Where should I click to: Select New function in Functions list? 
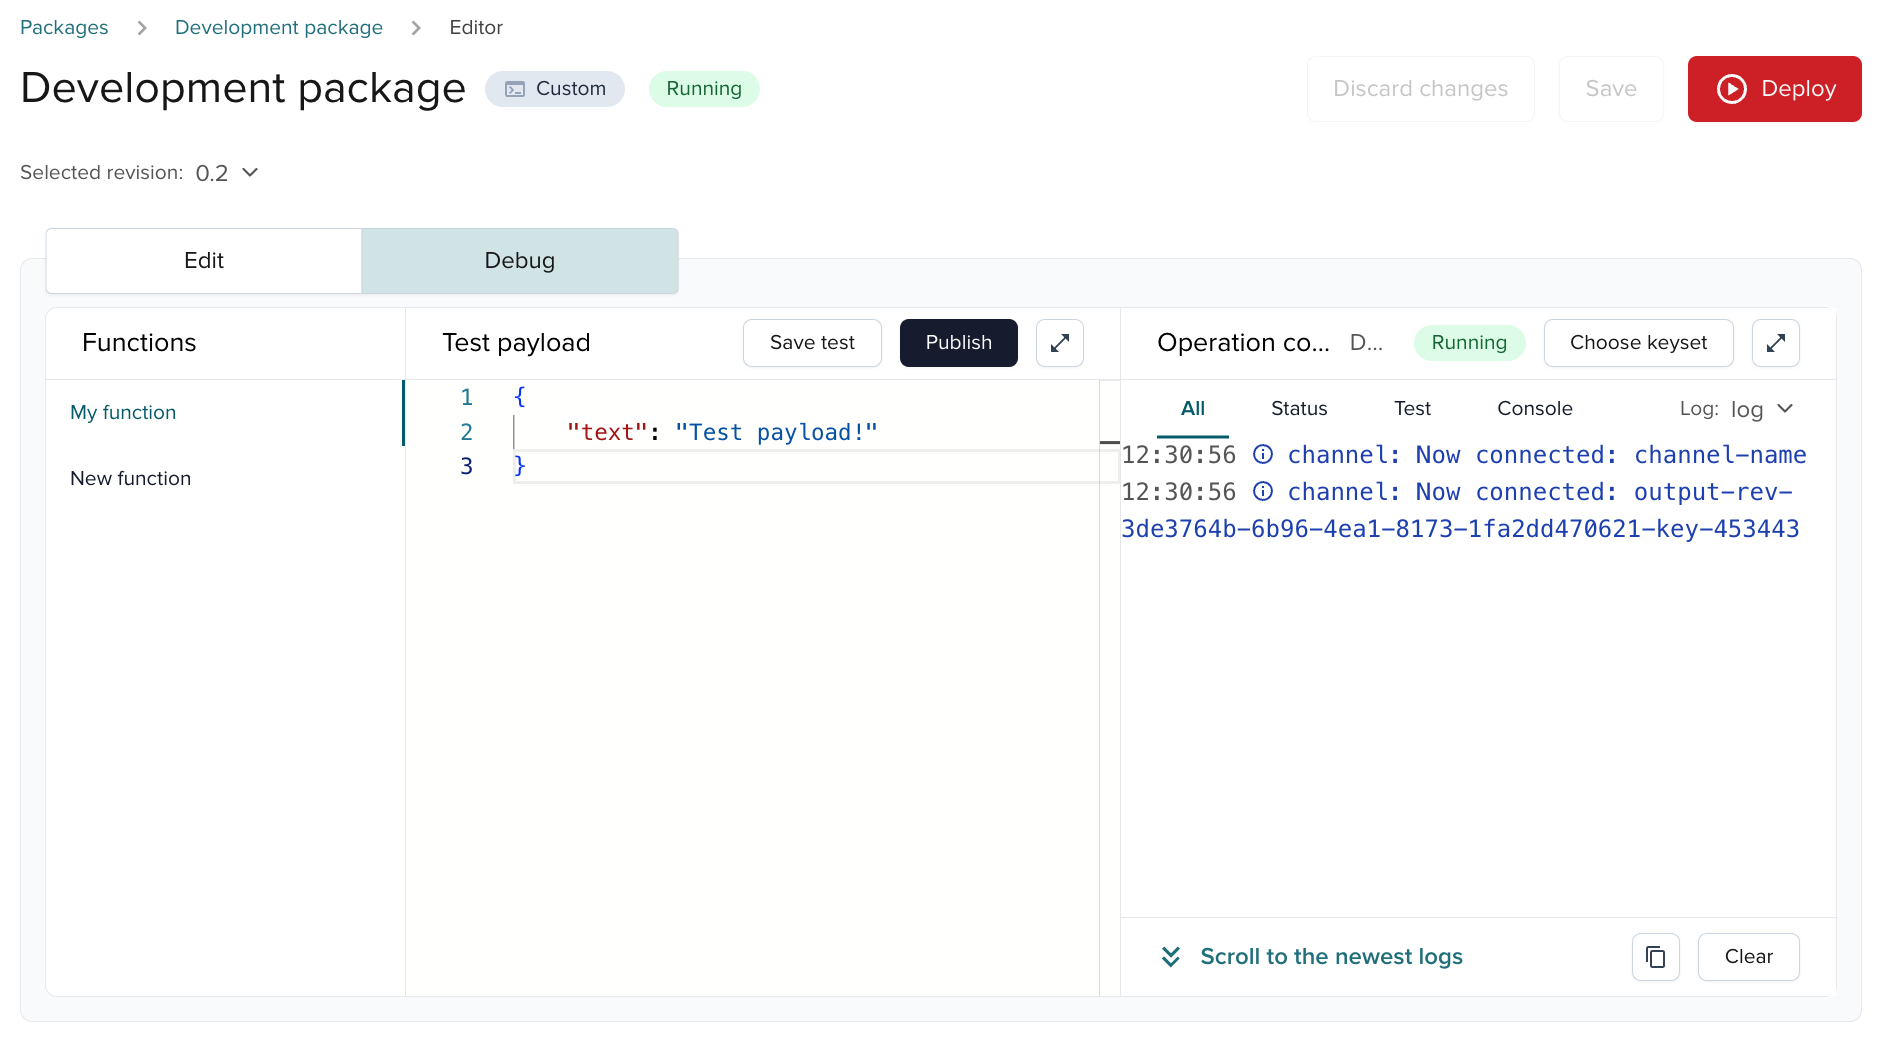point(131,479)
